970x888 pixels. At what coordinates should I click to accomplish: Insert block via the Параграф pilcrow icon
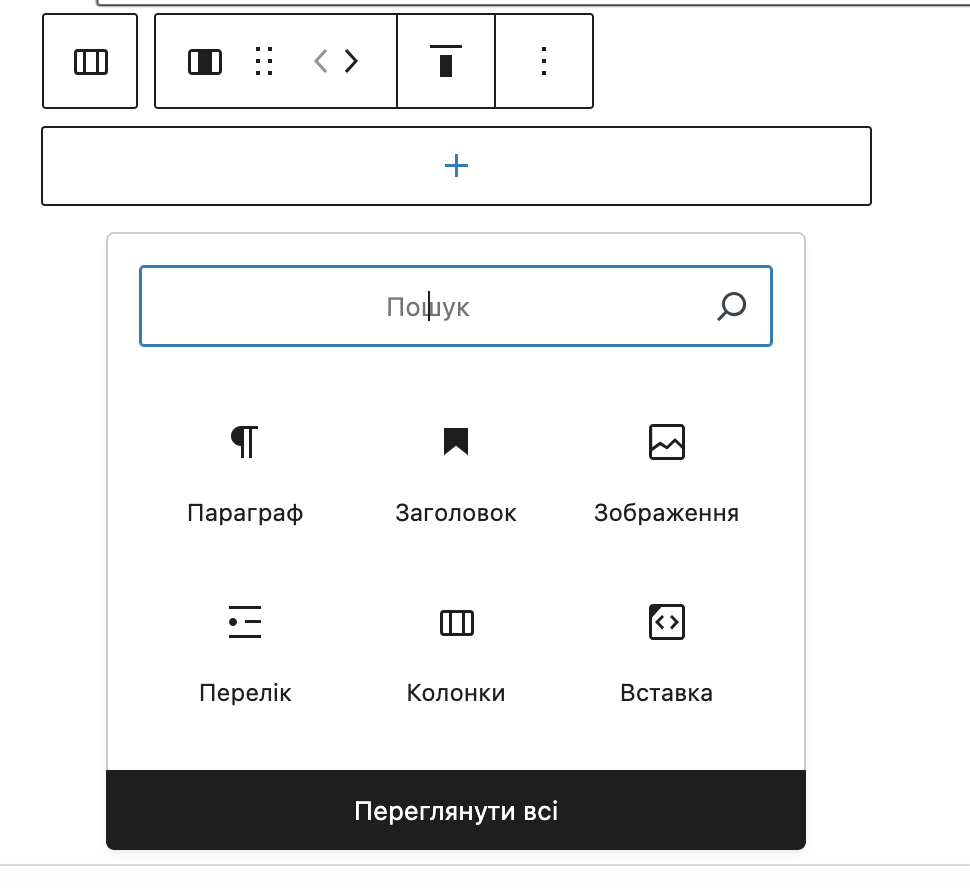pyautogui.click(x=245, y=441)
